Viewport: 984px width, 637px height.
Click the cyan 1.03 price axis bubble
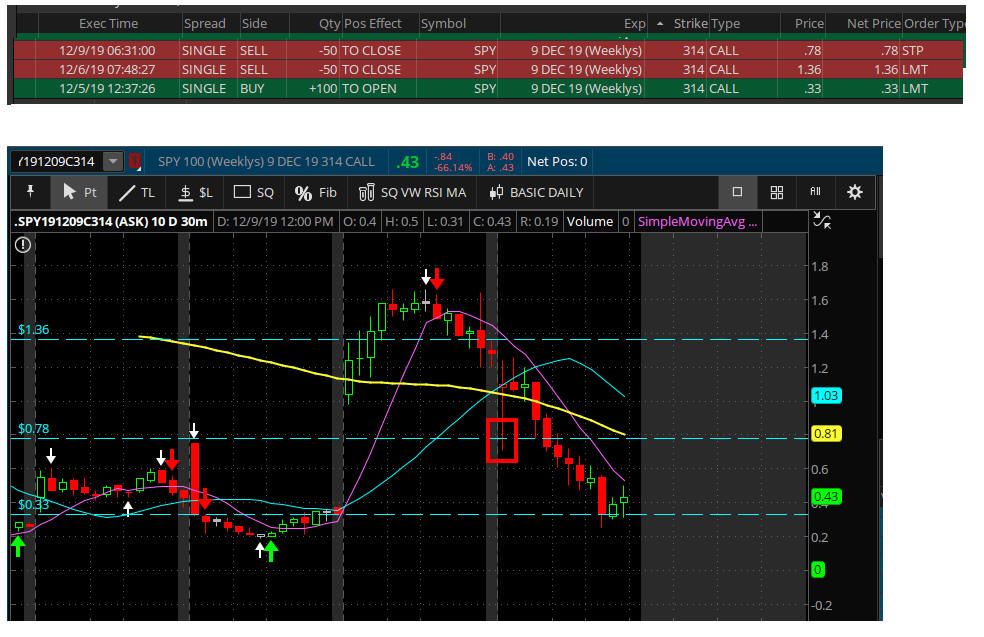[826, 395]
